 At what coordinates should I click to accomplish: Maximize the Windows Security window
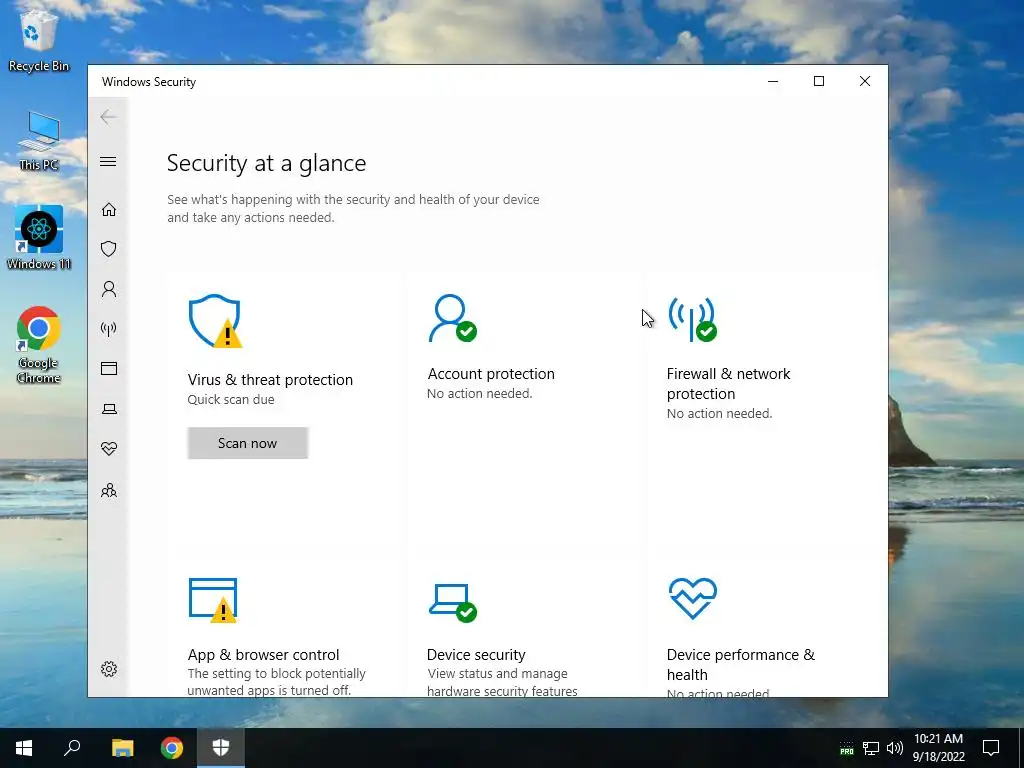coord(819,81)
